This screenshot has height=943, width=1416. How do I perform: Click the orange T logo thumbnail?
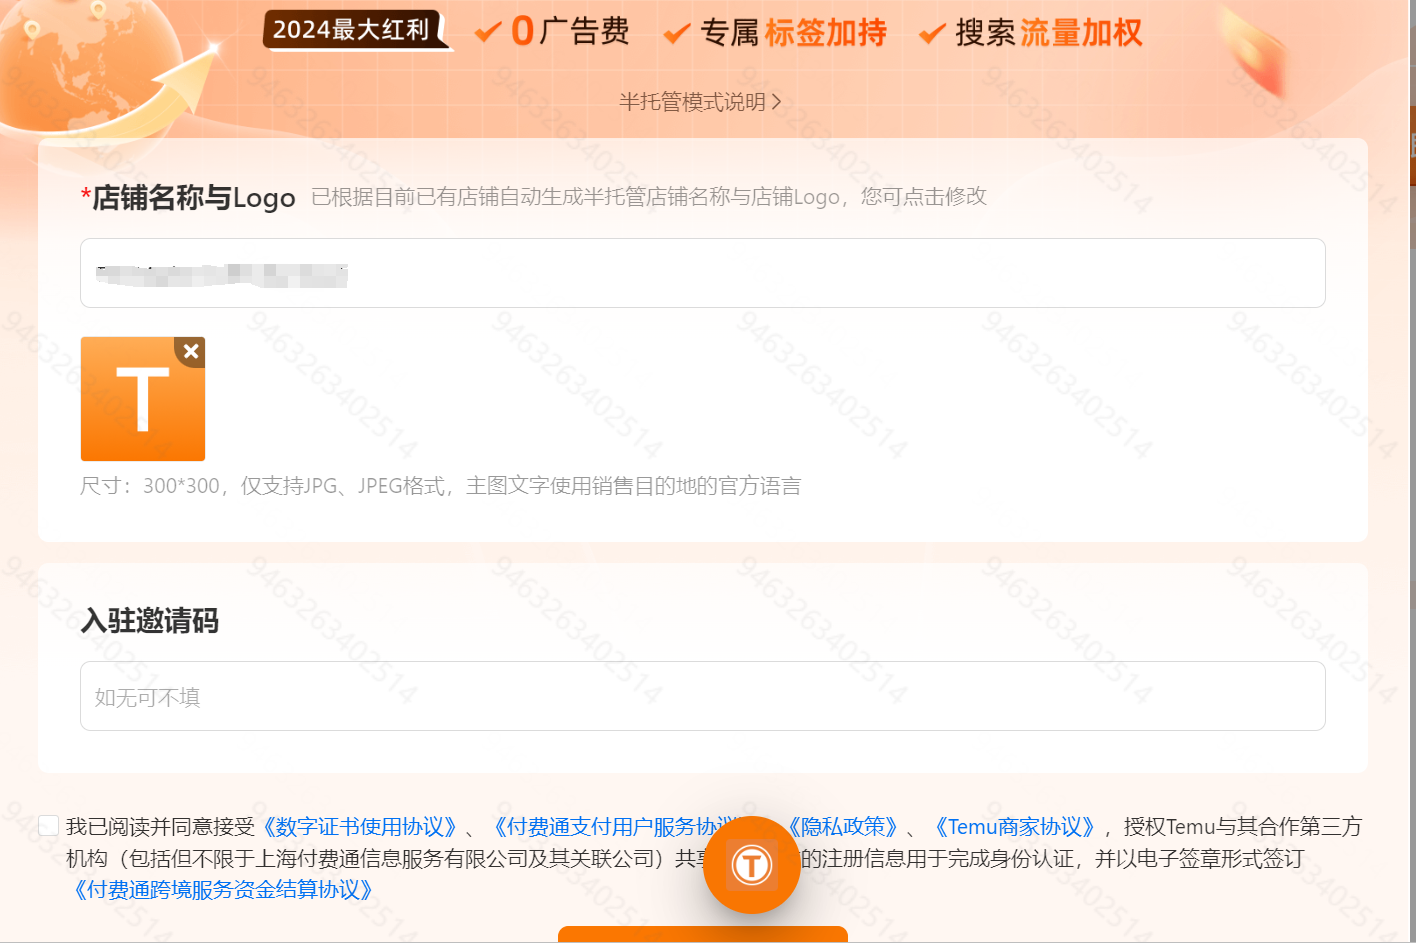[x=143, y=399]
